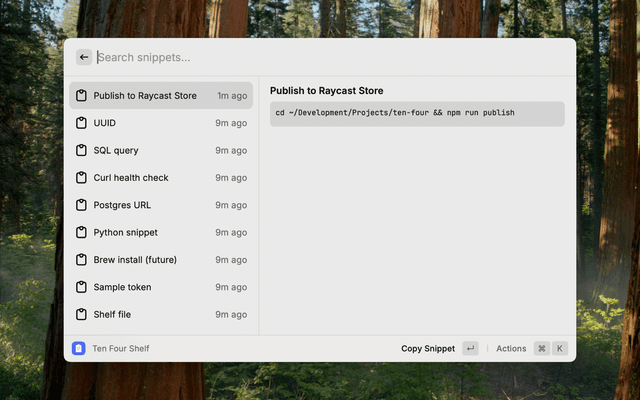This screenshot has width=640, height=400.
Task: Click clipboard icon beside Postgres URL
Action: (x=81, y=205)
